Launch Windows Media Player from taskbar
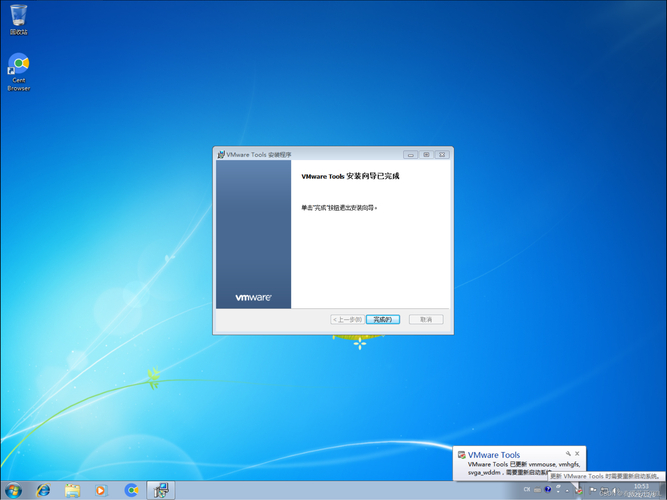Screen dimensions: 667x500 [101, 490]
